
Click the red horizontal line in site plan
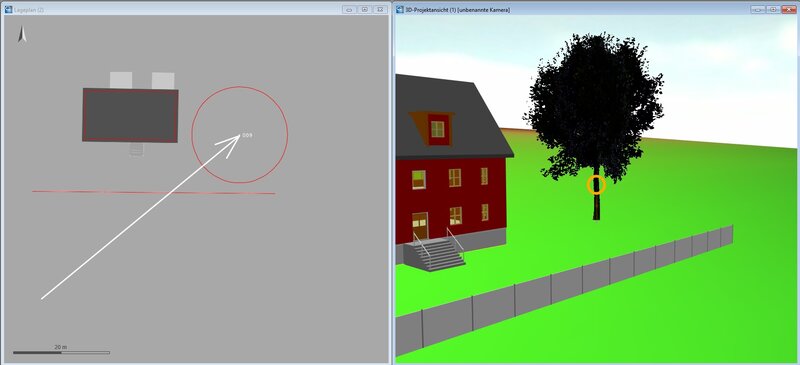(x=154, y=192)
